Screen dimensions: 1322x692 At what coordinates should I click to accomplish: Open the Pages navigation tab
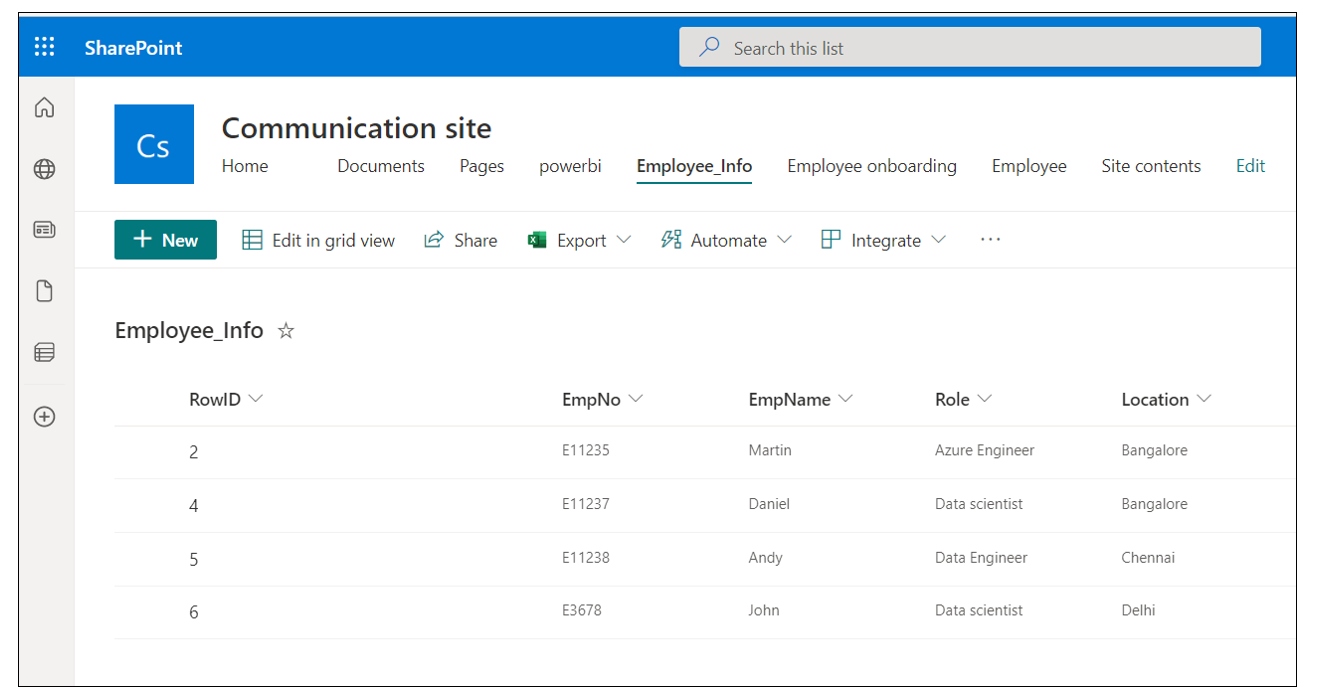click(482, 166)
